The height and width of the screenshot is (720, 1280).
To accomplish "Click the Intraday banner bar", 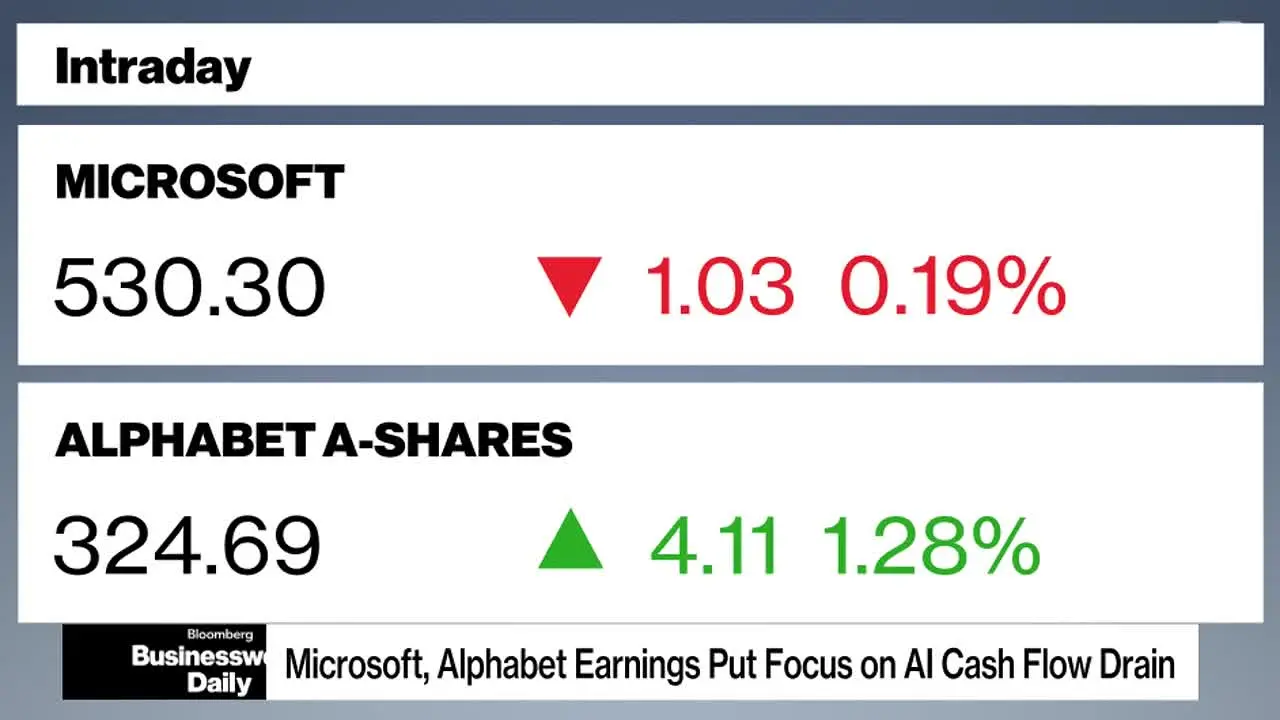I will pyautogui.click(x=640, y=64).
